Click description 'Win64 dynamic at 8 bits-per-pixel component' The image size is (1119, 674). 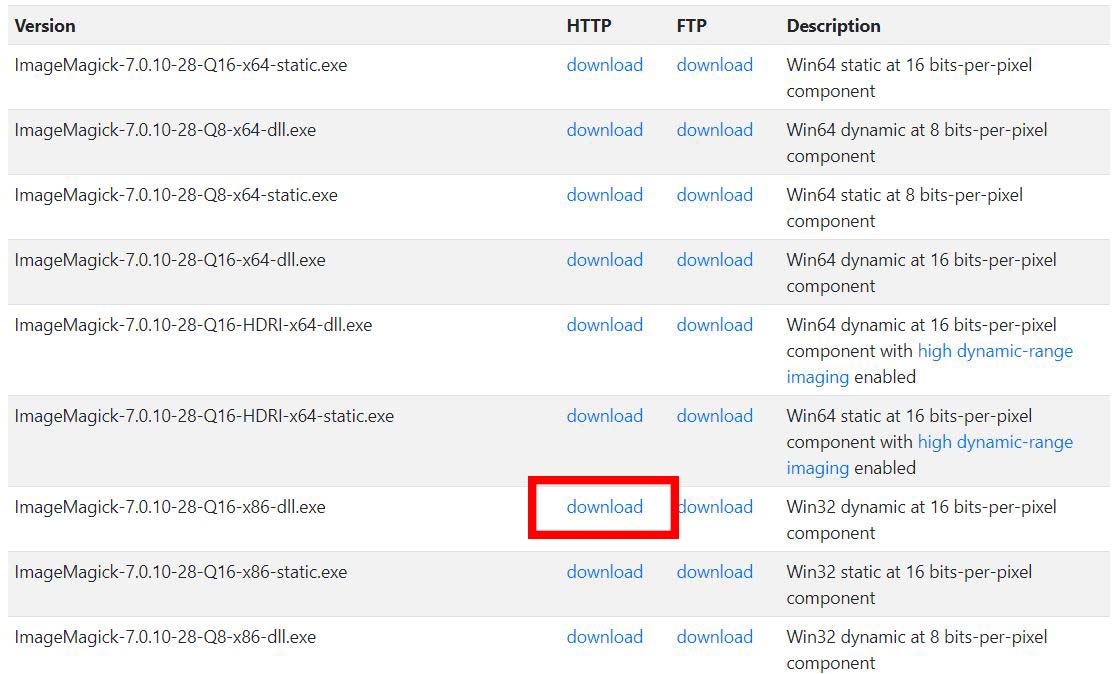(917, 143)
